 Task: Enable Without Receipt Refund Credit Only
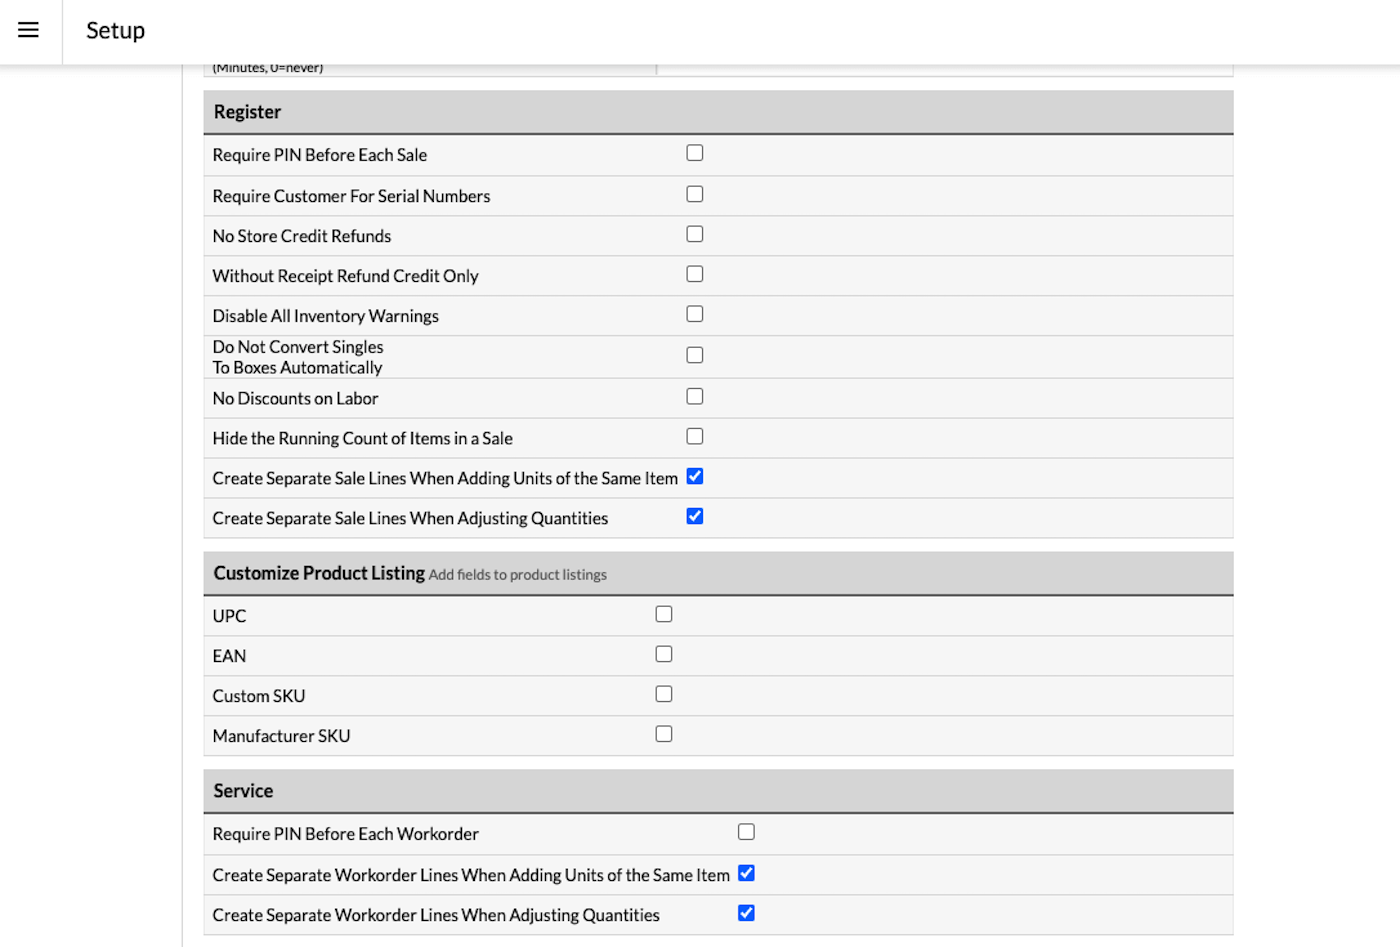(x=695, y=274)
